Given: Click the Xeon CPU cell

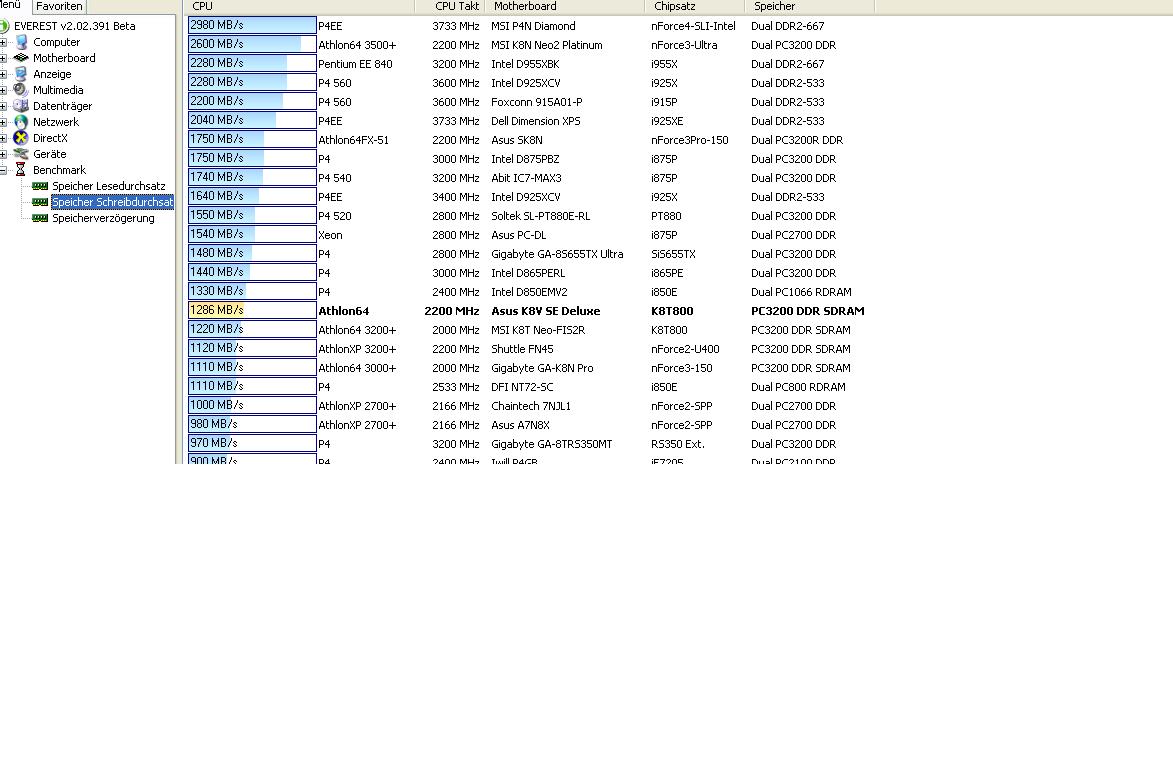Looking at the screenshot, I should click(330, 236).
